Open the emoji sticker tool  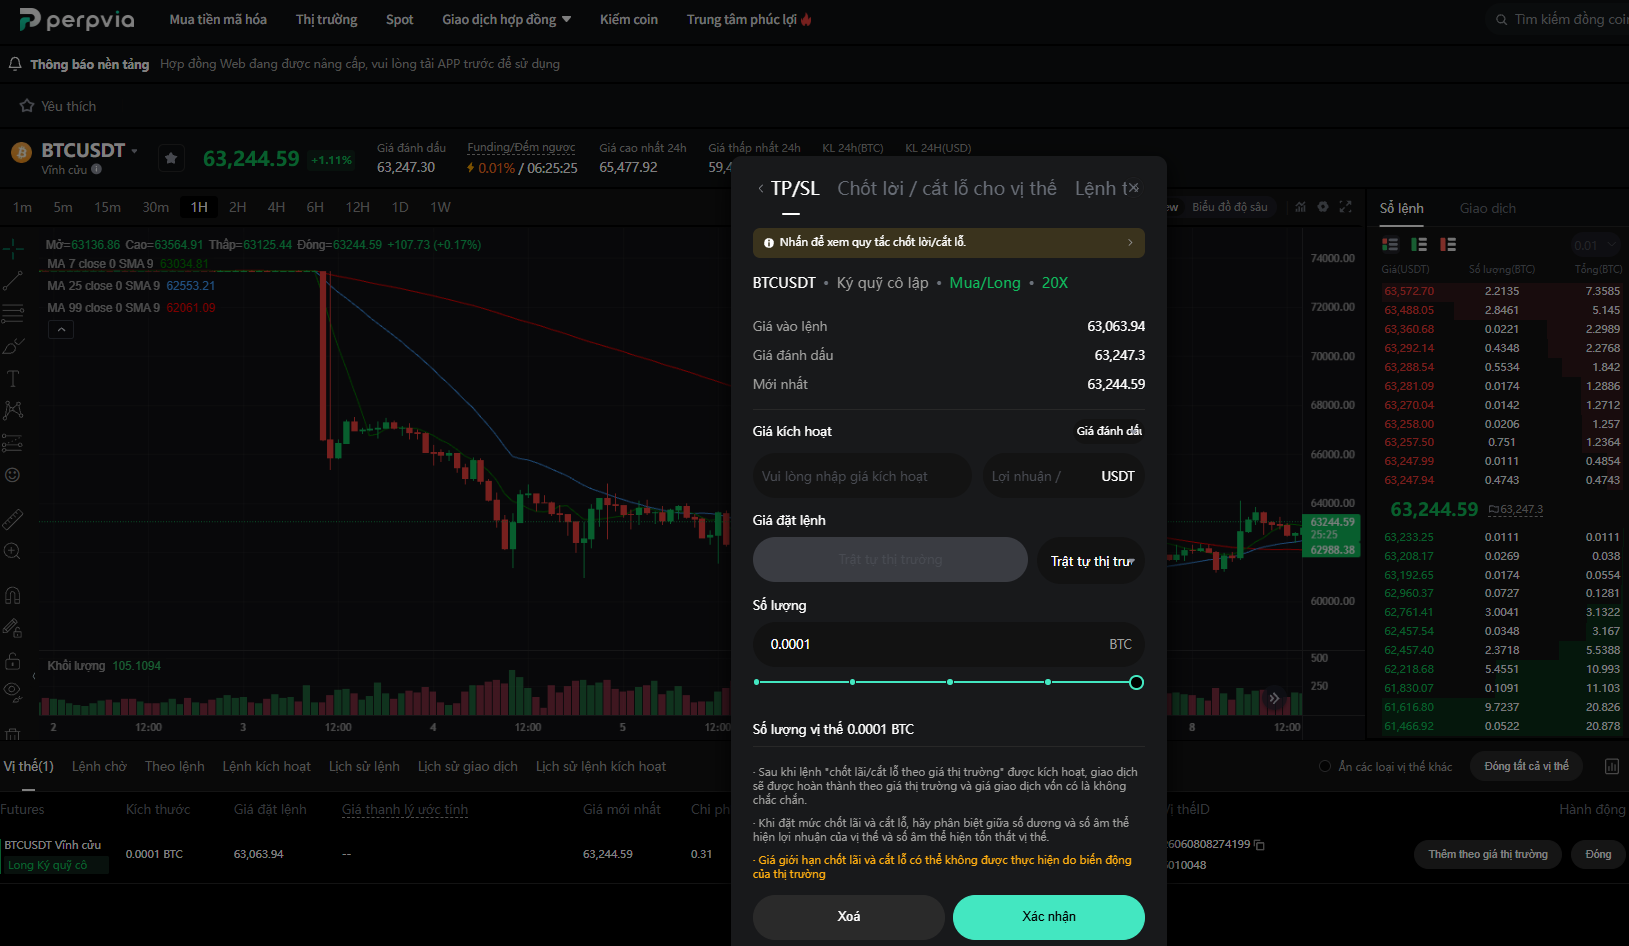(x=13, y=475)
